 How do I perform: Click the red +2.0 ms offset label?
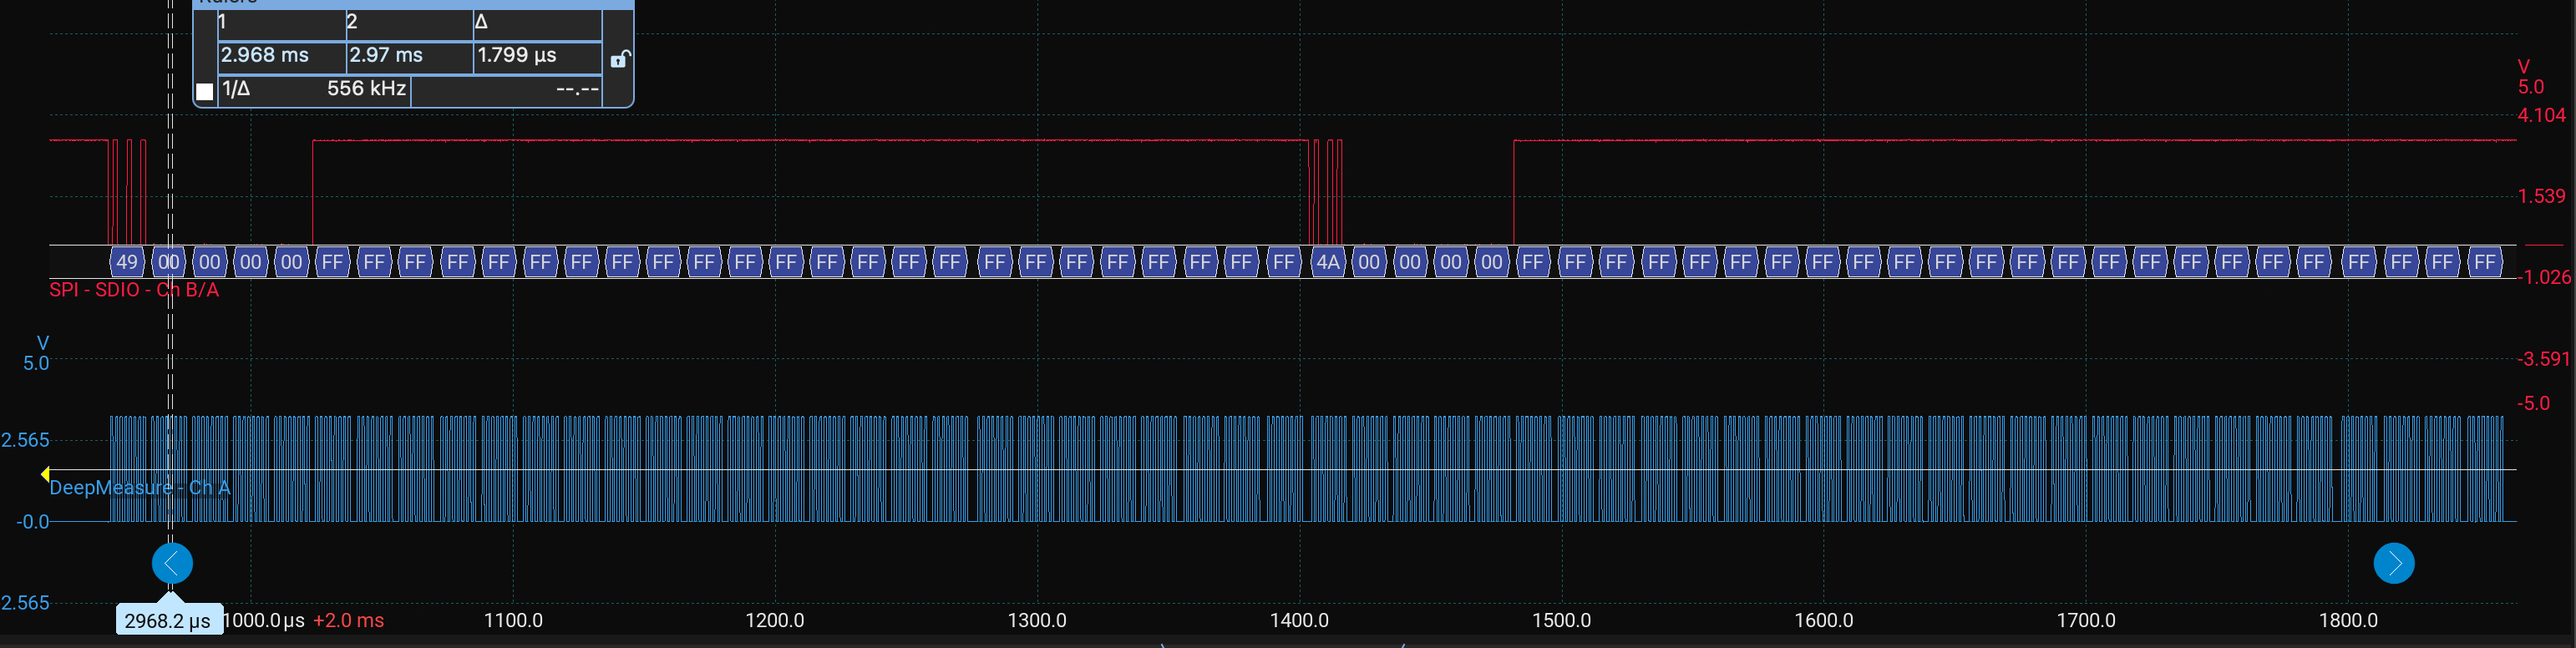pos(348,620)
